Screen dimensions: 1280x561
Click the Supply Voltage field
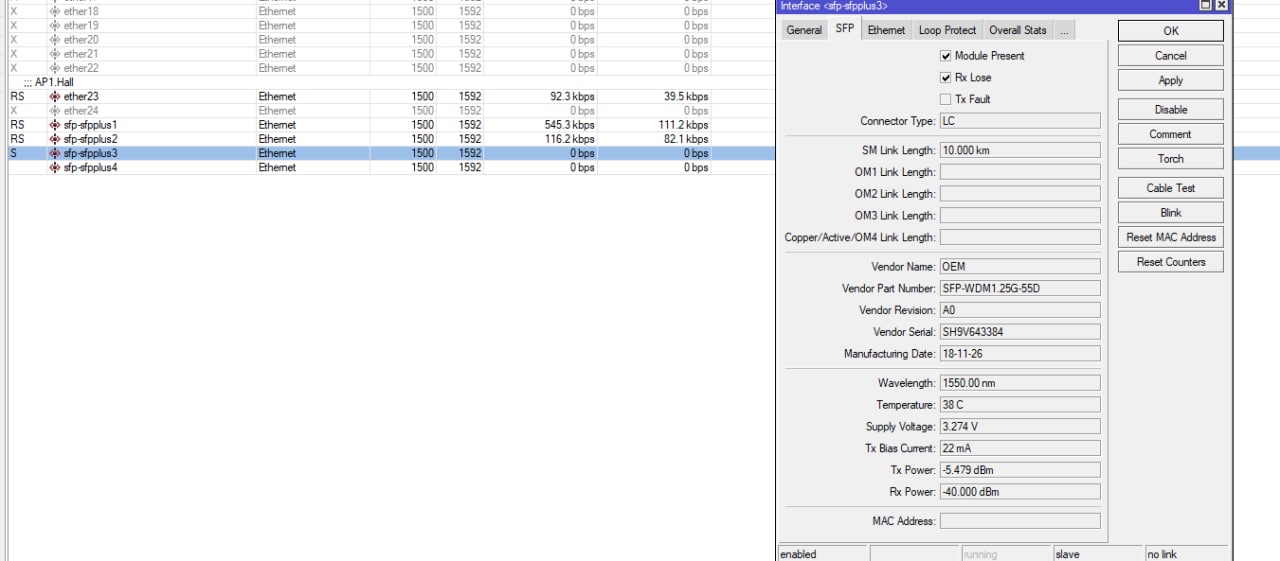1020,427
